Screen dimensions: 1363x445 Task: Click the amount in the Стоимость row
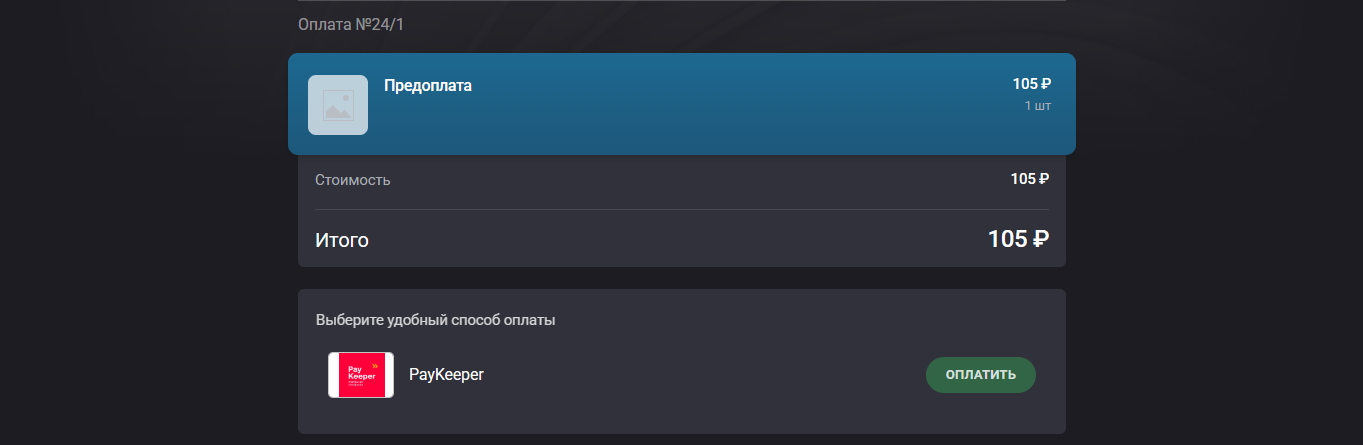pos(1029,179)
